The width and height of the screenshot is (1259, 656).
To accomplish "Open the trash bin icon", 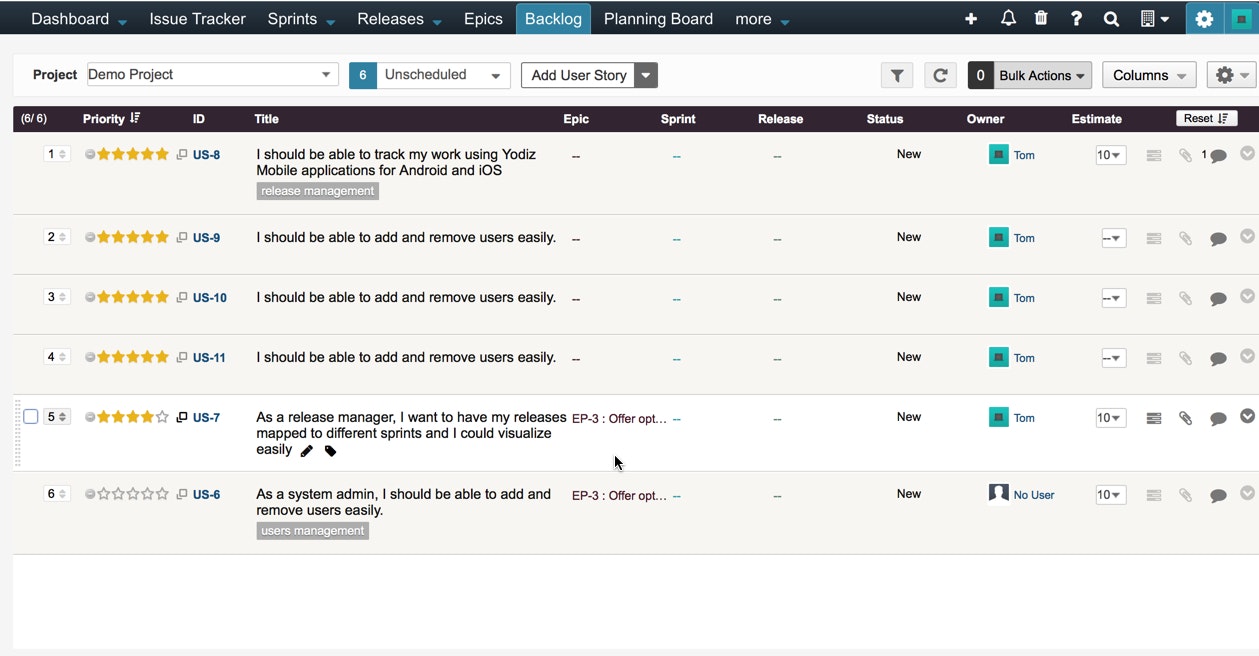I will (1041, 18).
